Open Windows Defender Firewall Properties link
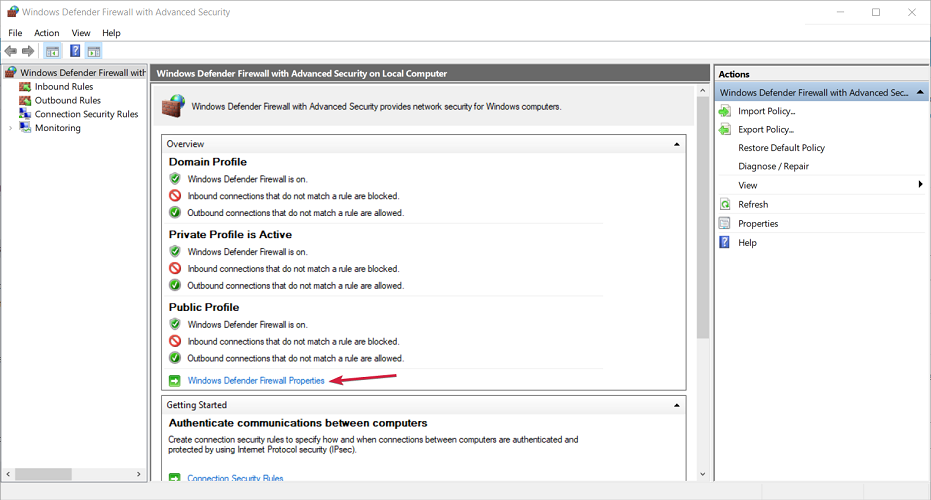 (x=256, y=381)
